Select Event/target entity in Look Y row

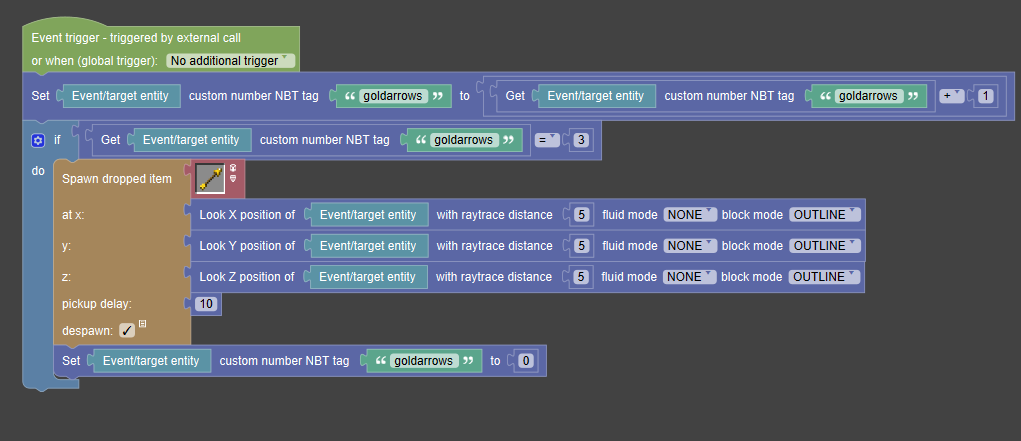click(368, 246)
